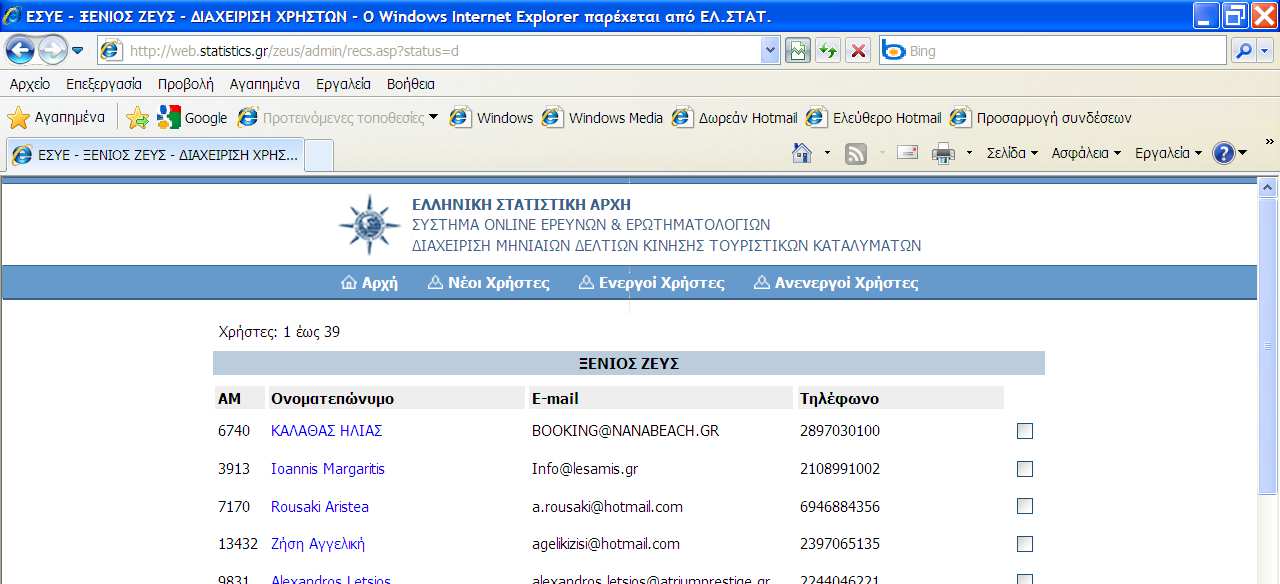Image resolution: width=1280 pixels, height=584 pixels.
Task: Click the browser Back arrow button
Action: (20, 49)
